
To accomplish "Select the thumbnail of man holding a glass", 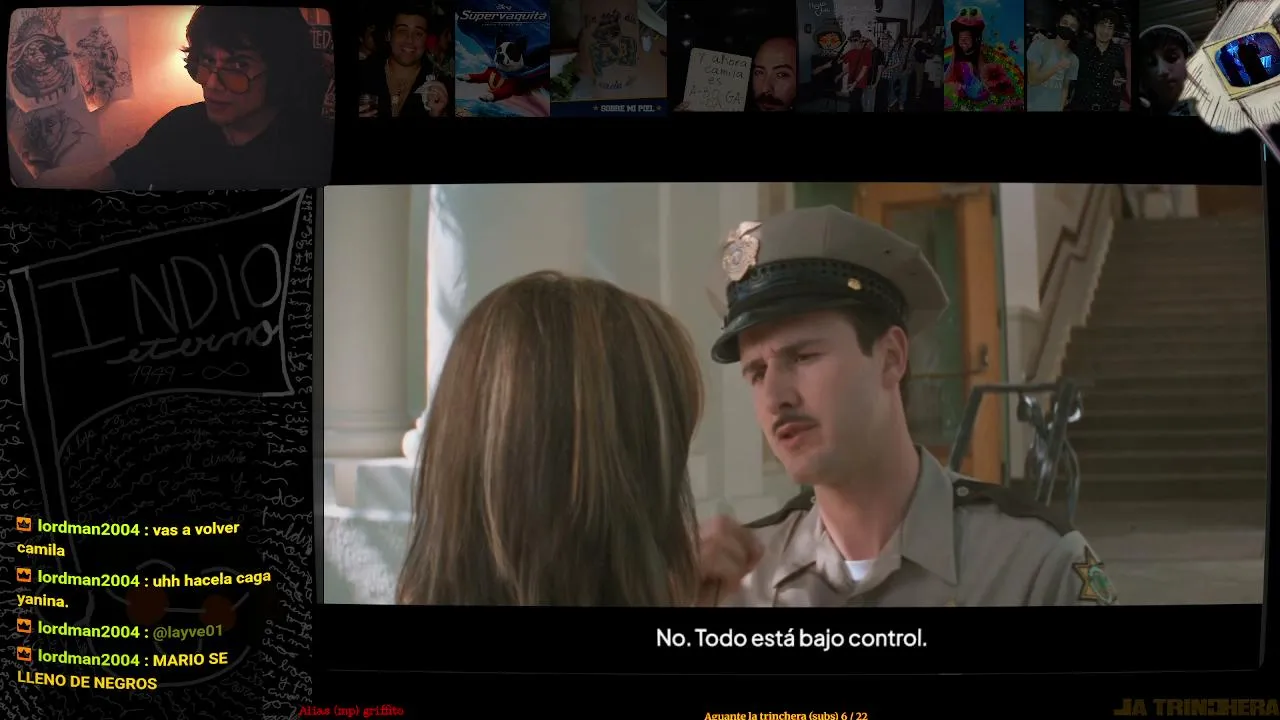I will point(405,58).
